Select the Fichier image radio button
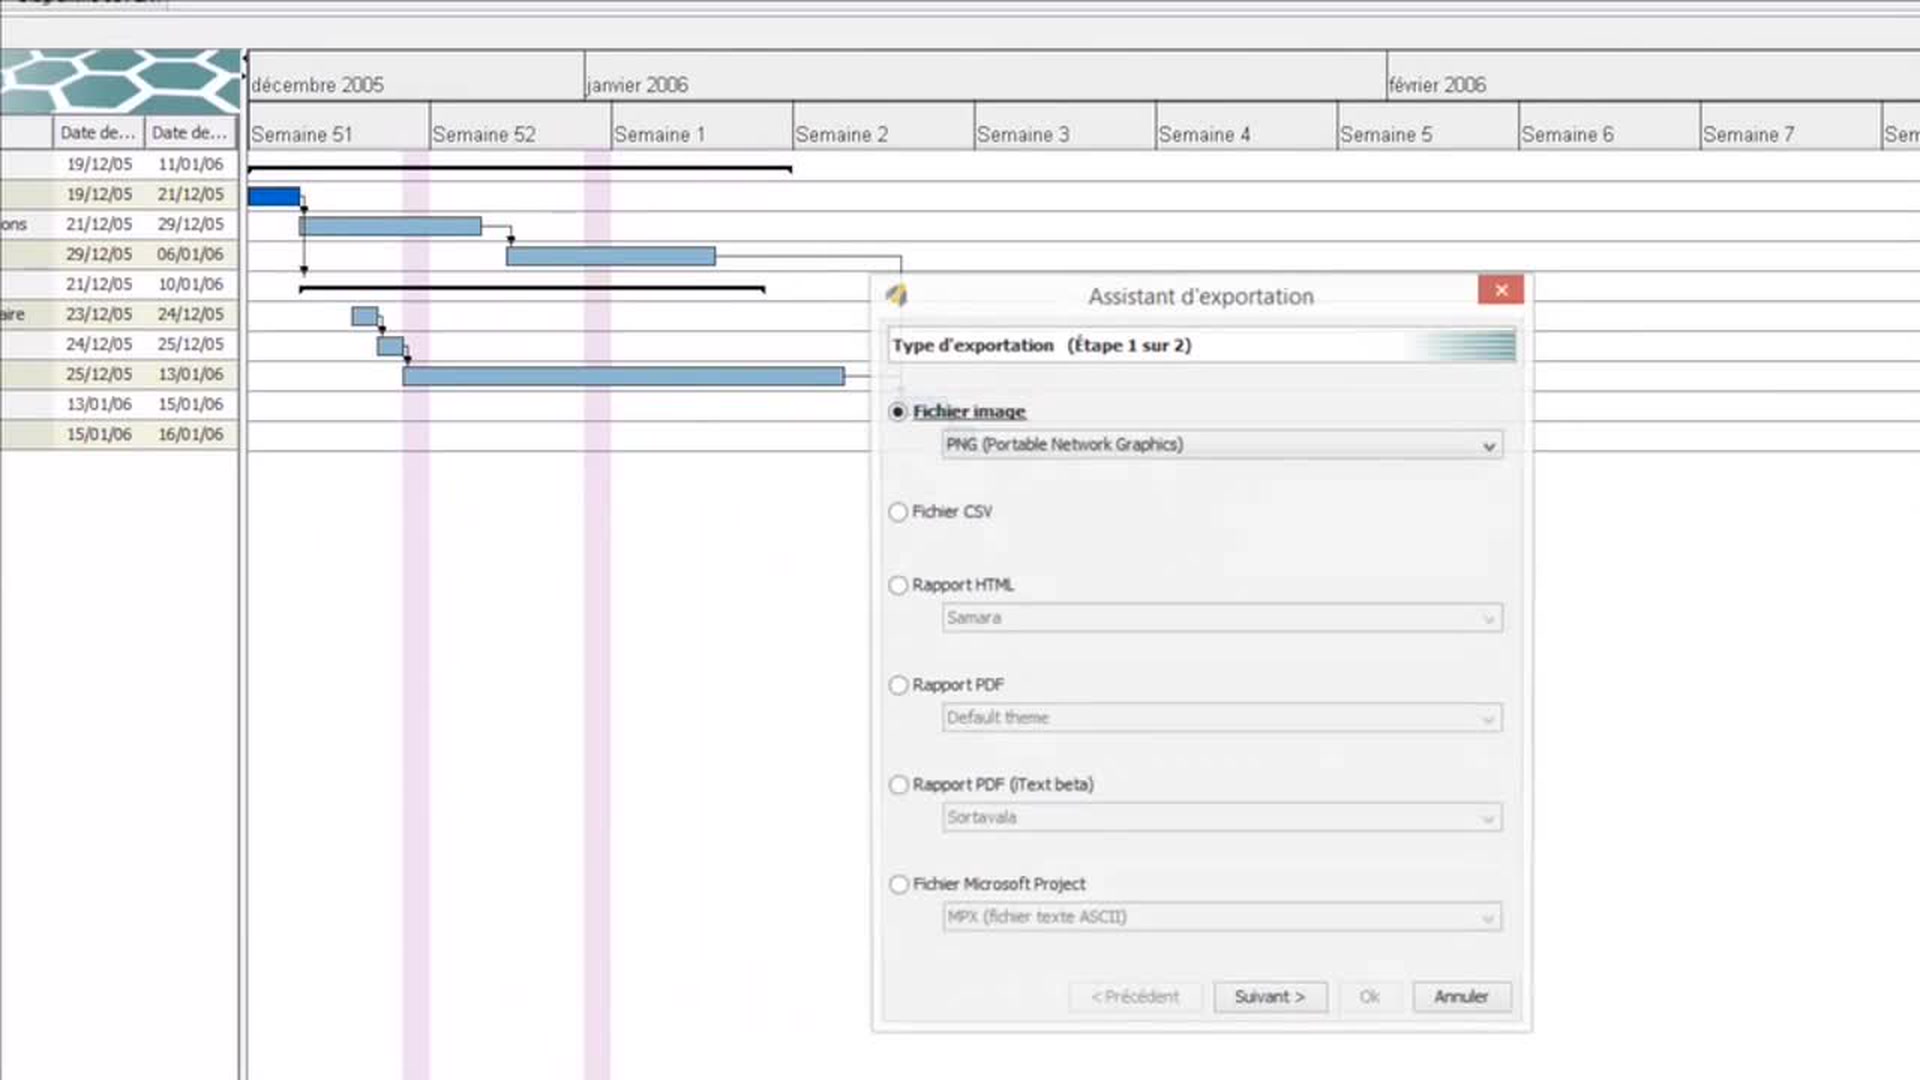The height and width of the screenshot is (1080, 1920). [x=898, y=412]
